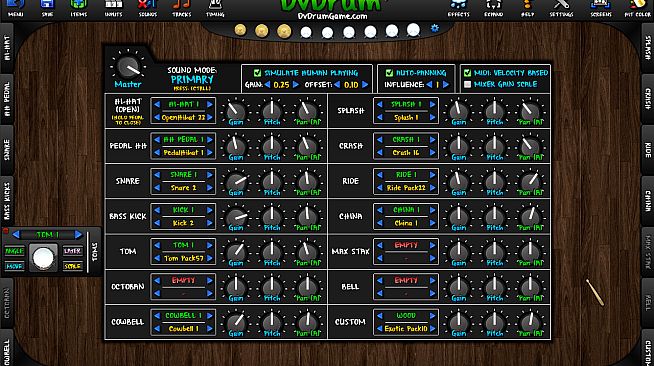Open the RIDE side tab
The height and width of the screenshot is (366, 654).
tap(648, 150)
